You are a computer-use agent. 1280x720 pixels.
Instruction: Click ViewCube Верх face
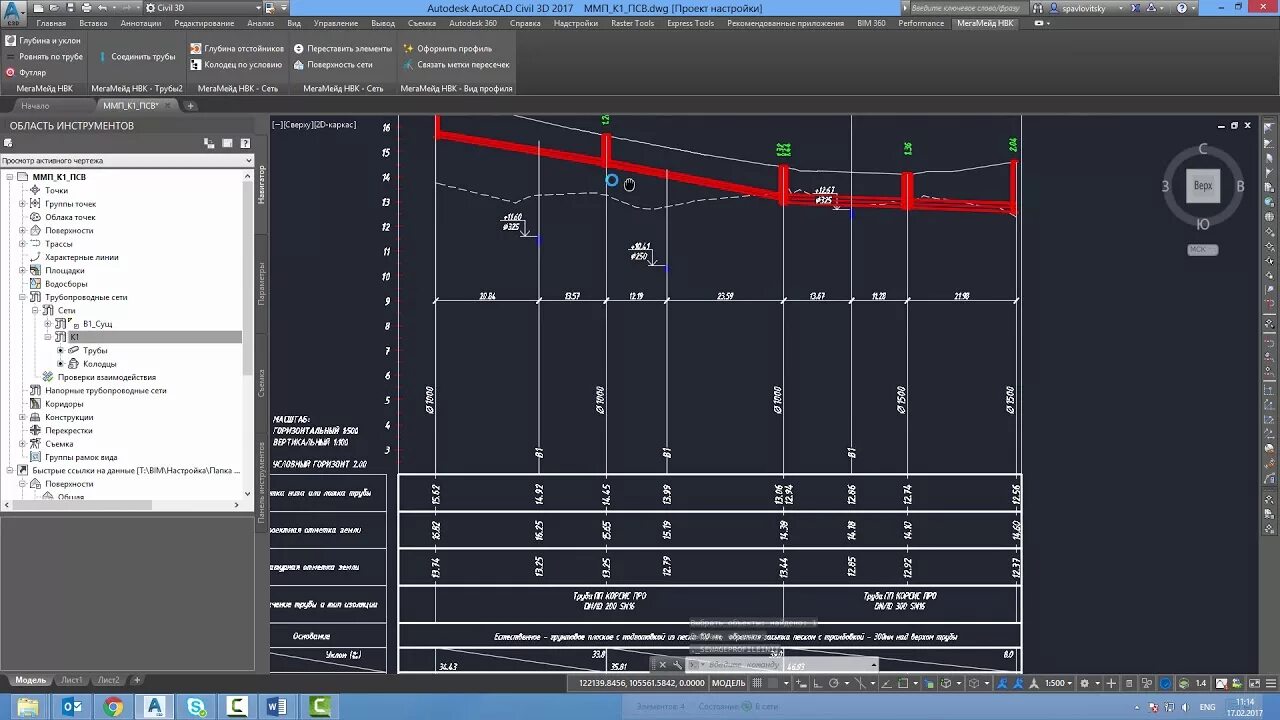(1203, 186)
